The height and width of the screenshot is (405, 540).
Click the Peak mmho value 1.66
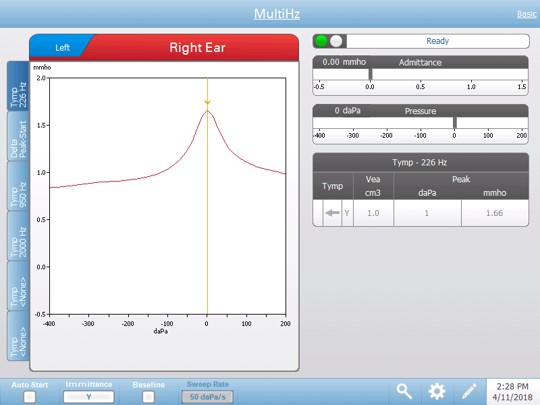[x=495, y=213]
